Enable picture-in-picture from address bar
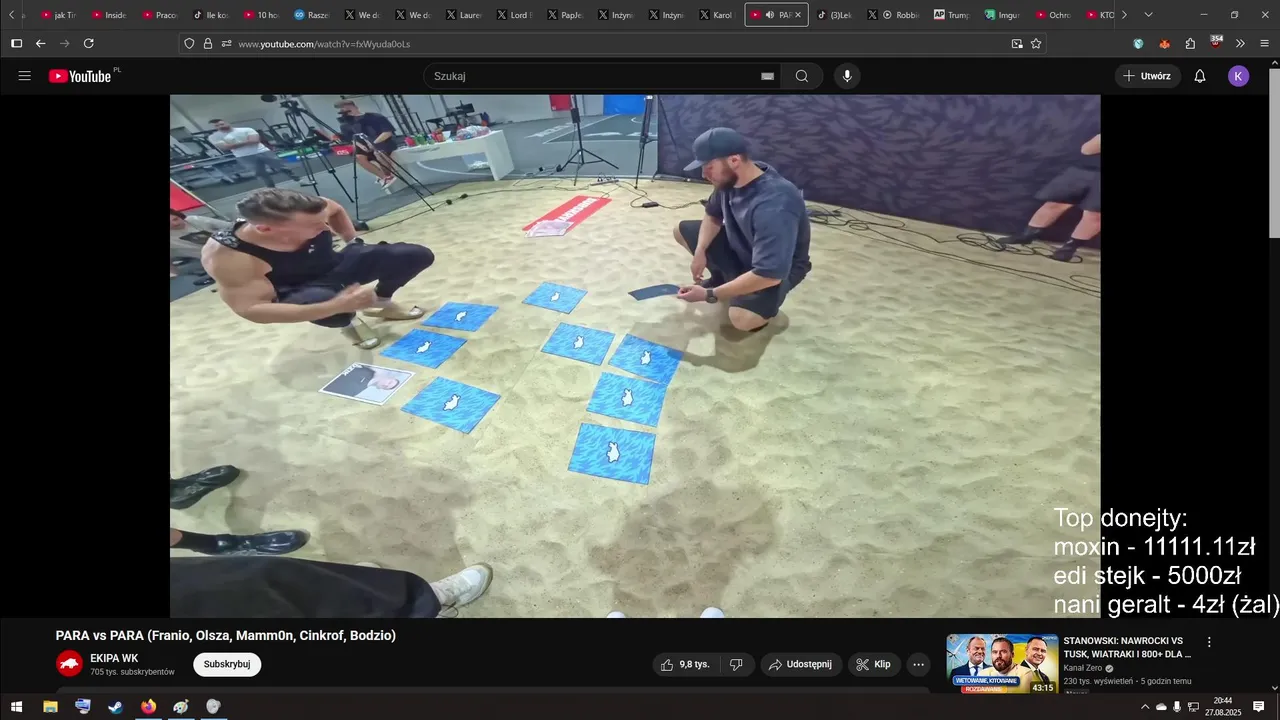 tap(1017, 43)
